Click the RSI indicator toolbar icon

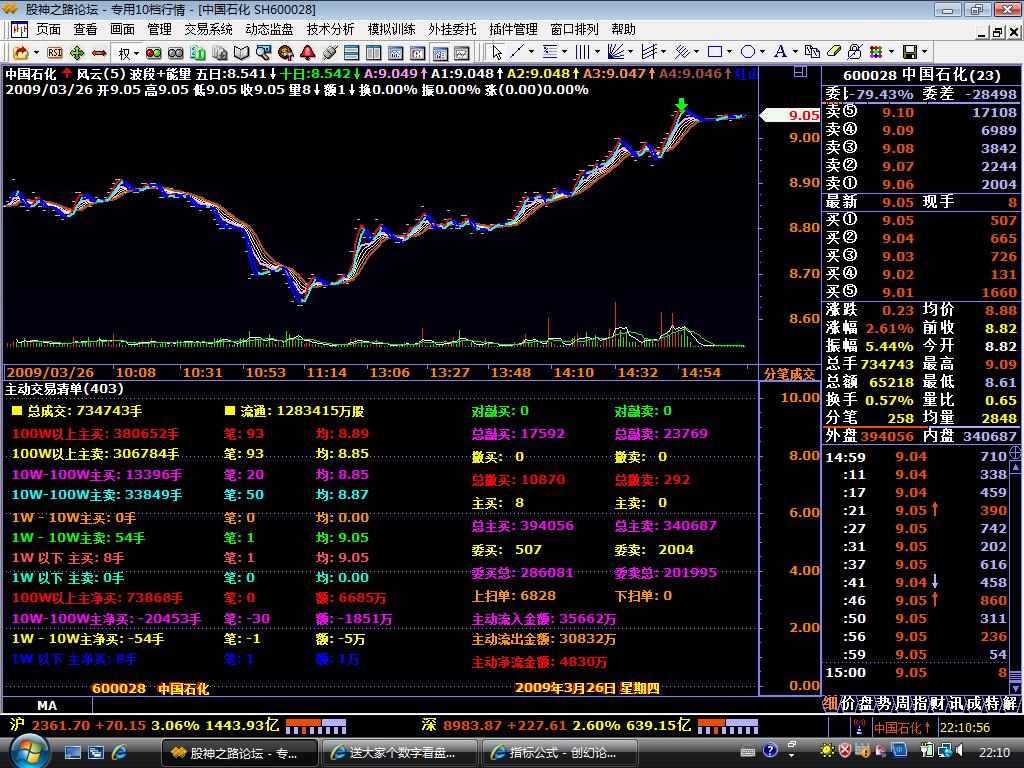tap(55, 52)
